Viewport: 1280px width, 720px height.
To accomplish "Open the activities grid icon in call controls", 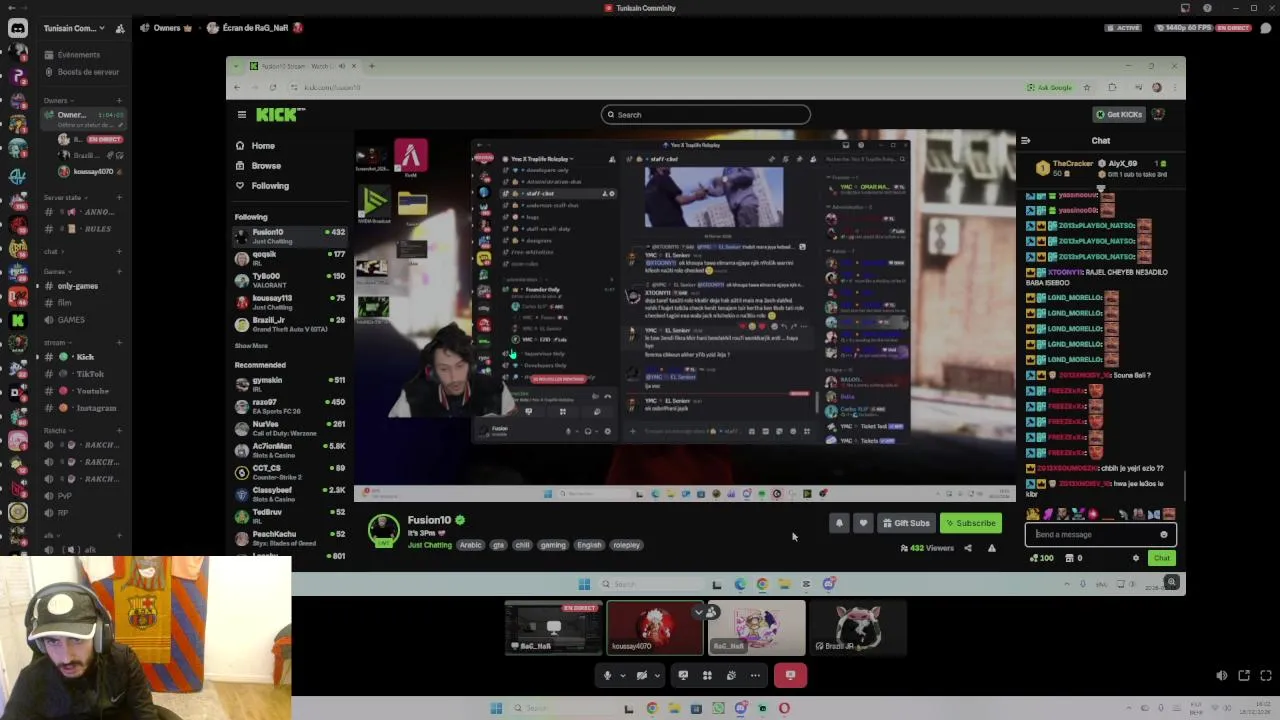I will (707, 676).
